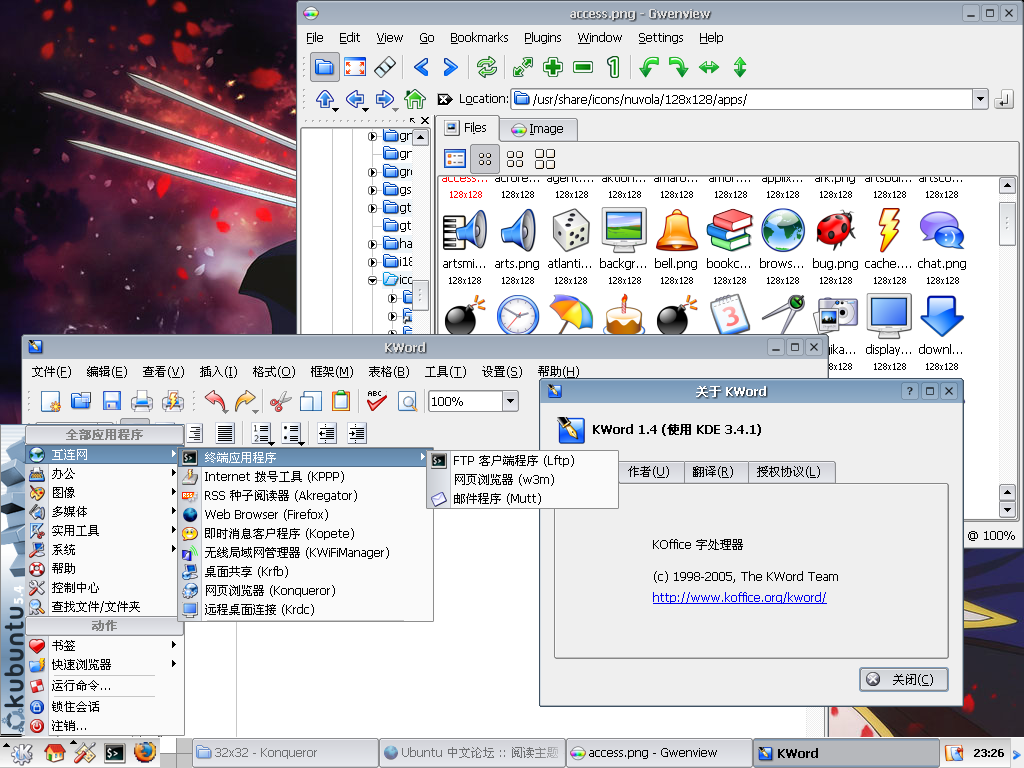Expand the 'gs' folder in Gwenview tree
Viewport: 1024px width, 768px height.
pyautogui.click(x=372, y=190)
